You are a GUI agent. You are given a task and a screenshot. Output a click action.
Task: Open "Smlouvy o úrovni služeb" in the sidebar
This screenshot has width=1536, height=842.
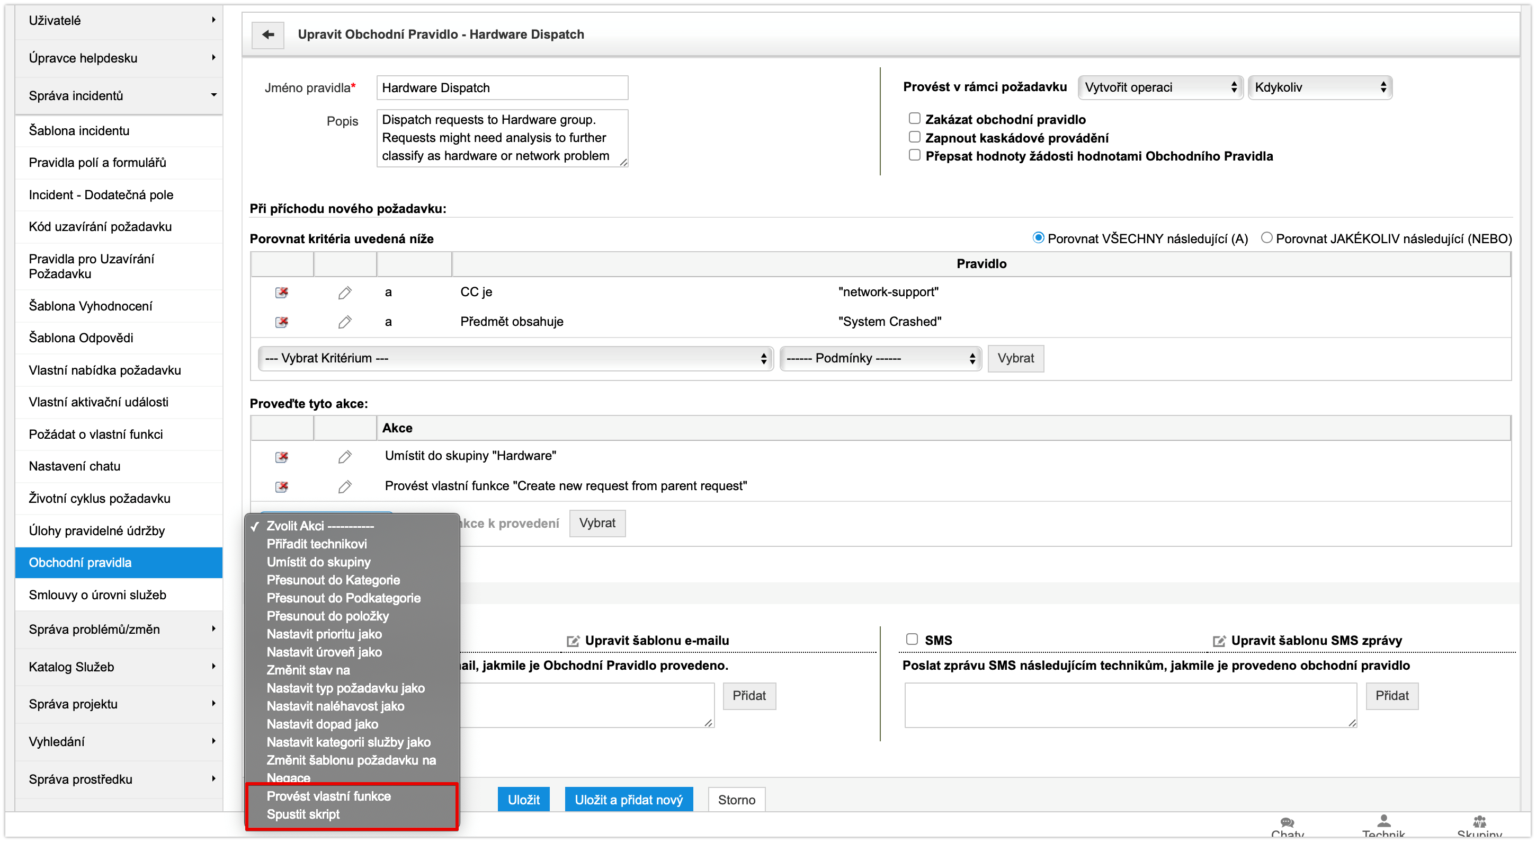point(98,595)
